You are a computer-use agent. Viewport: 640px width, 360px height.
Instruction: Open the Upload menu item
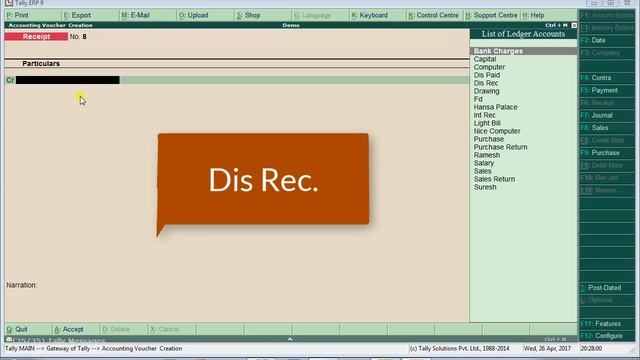coord(193,15)
